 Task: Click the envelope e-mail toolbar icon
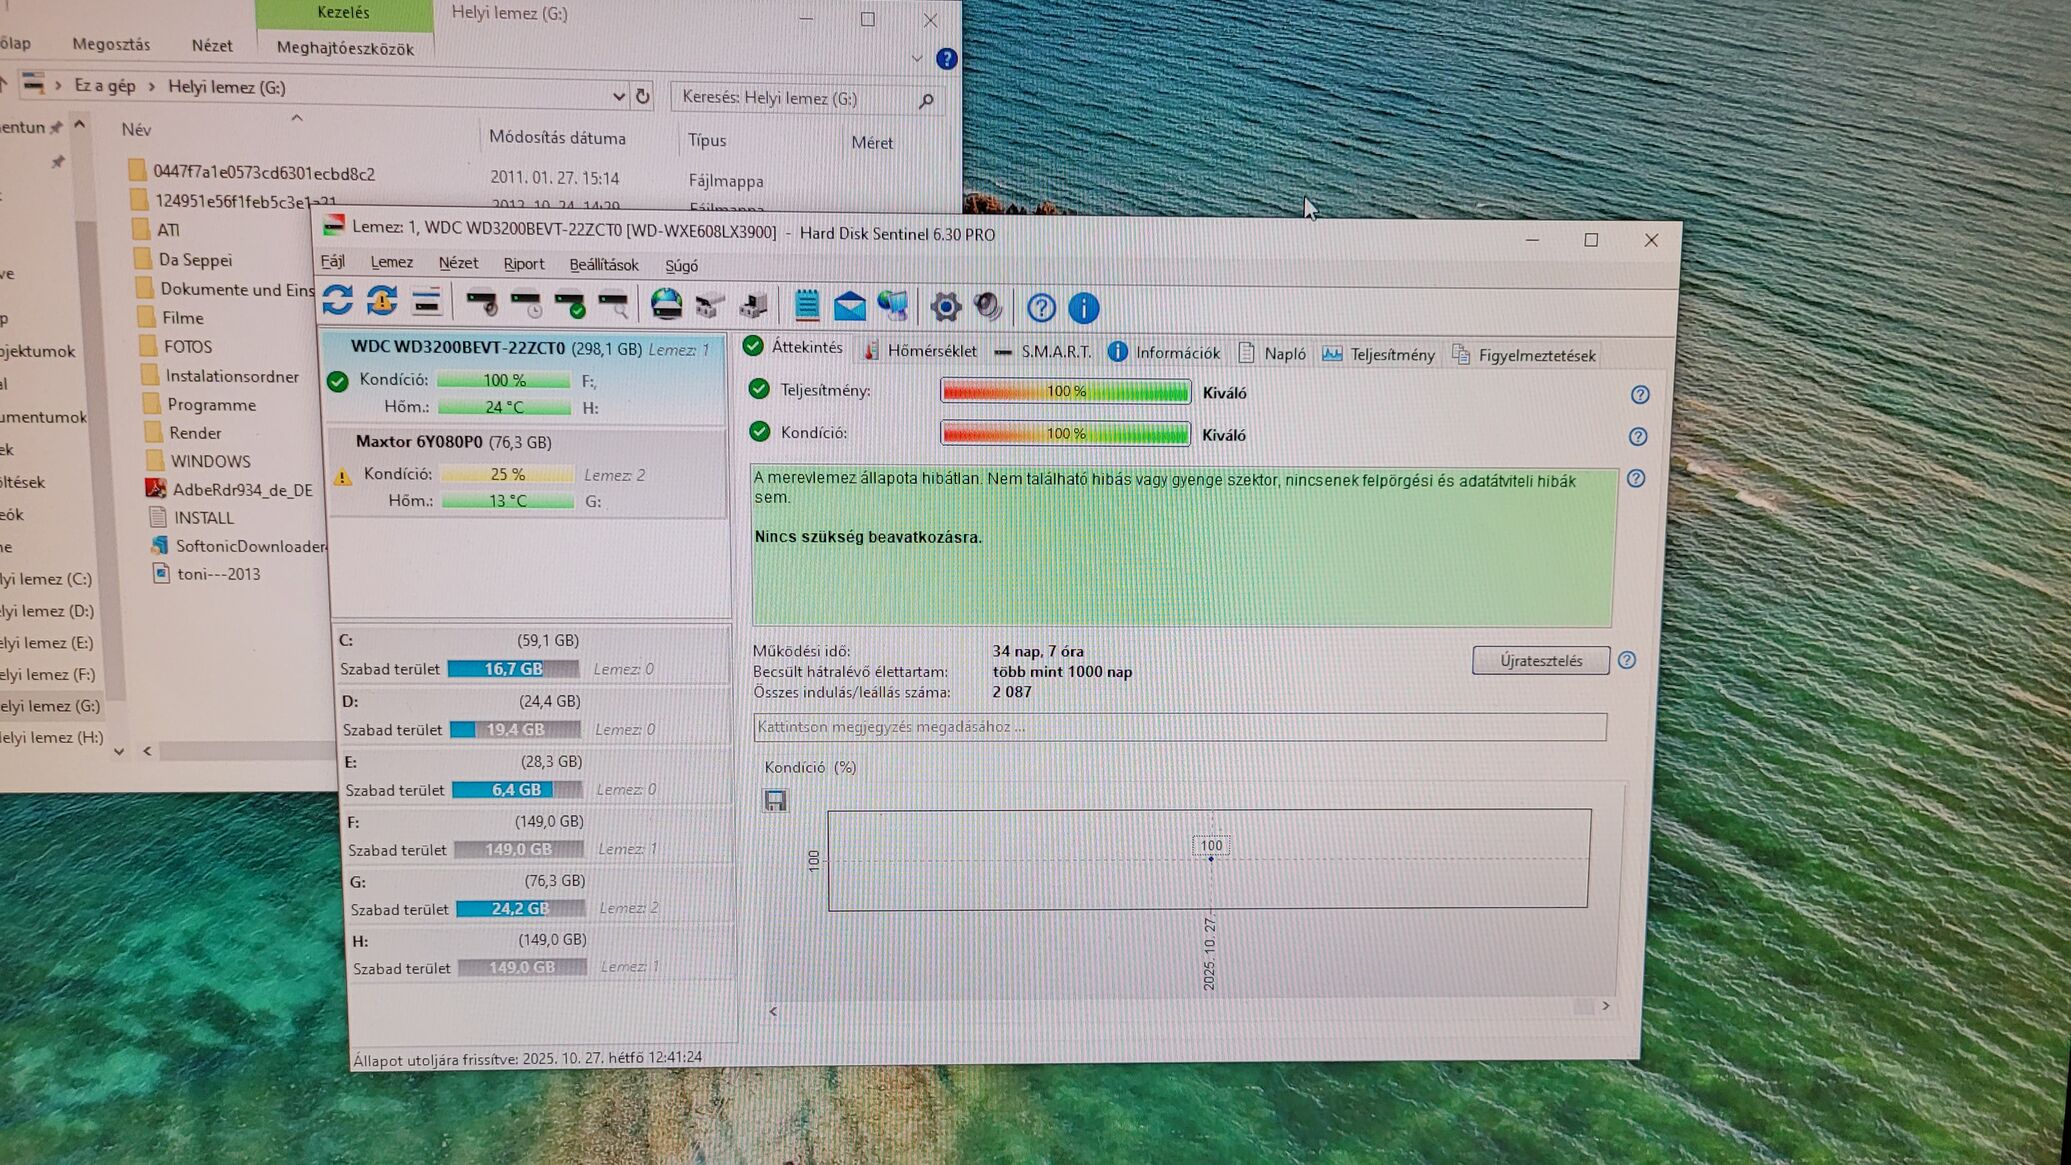pos(849,306)
